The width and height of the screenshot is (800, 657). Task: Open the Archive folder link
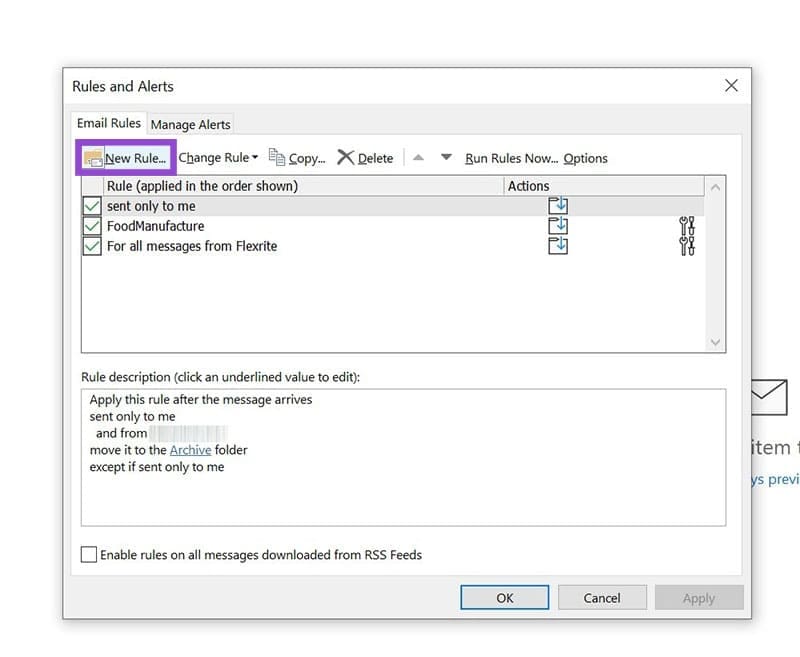point(190,450)
